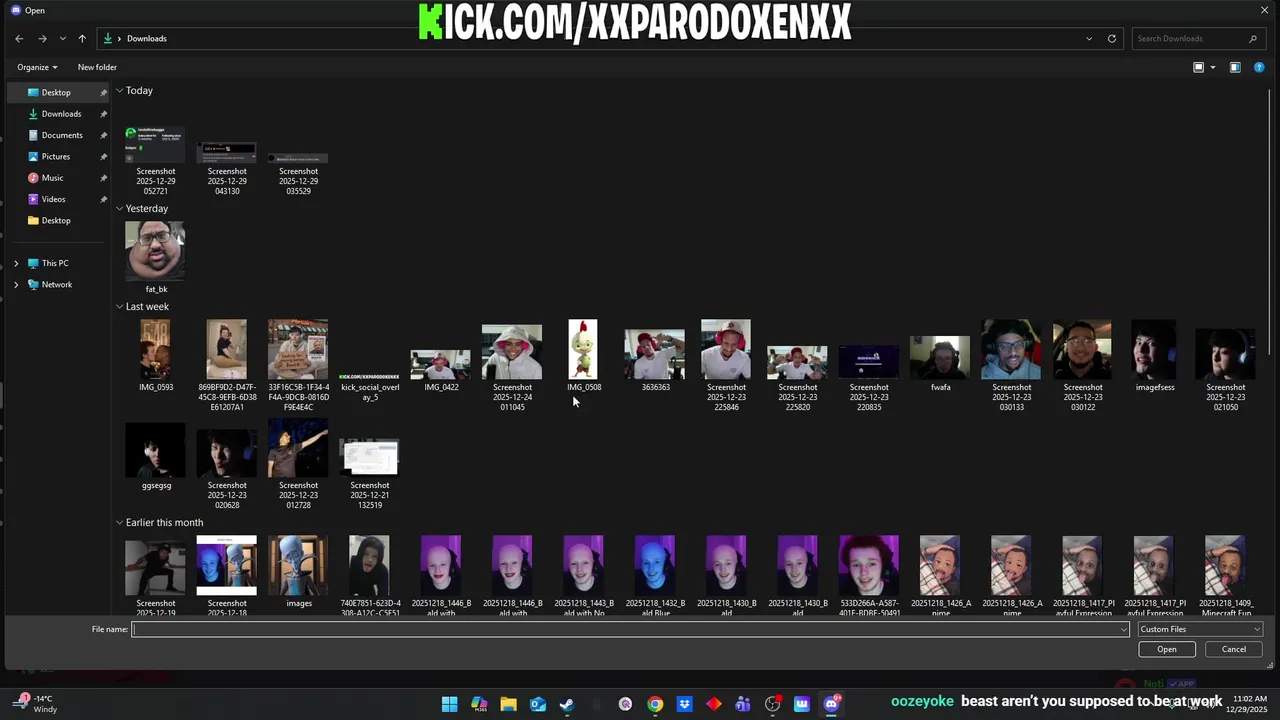The width and height of the screenshot is (1280, 720).
Task: Open the weather widget showing -14°C
Action: click(x=36, y=704)
